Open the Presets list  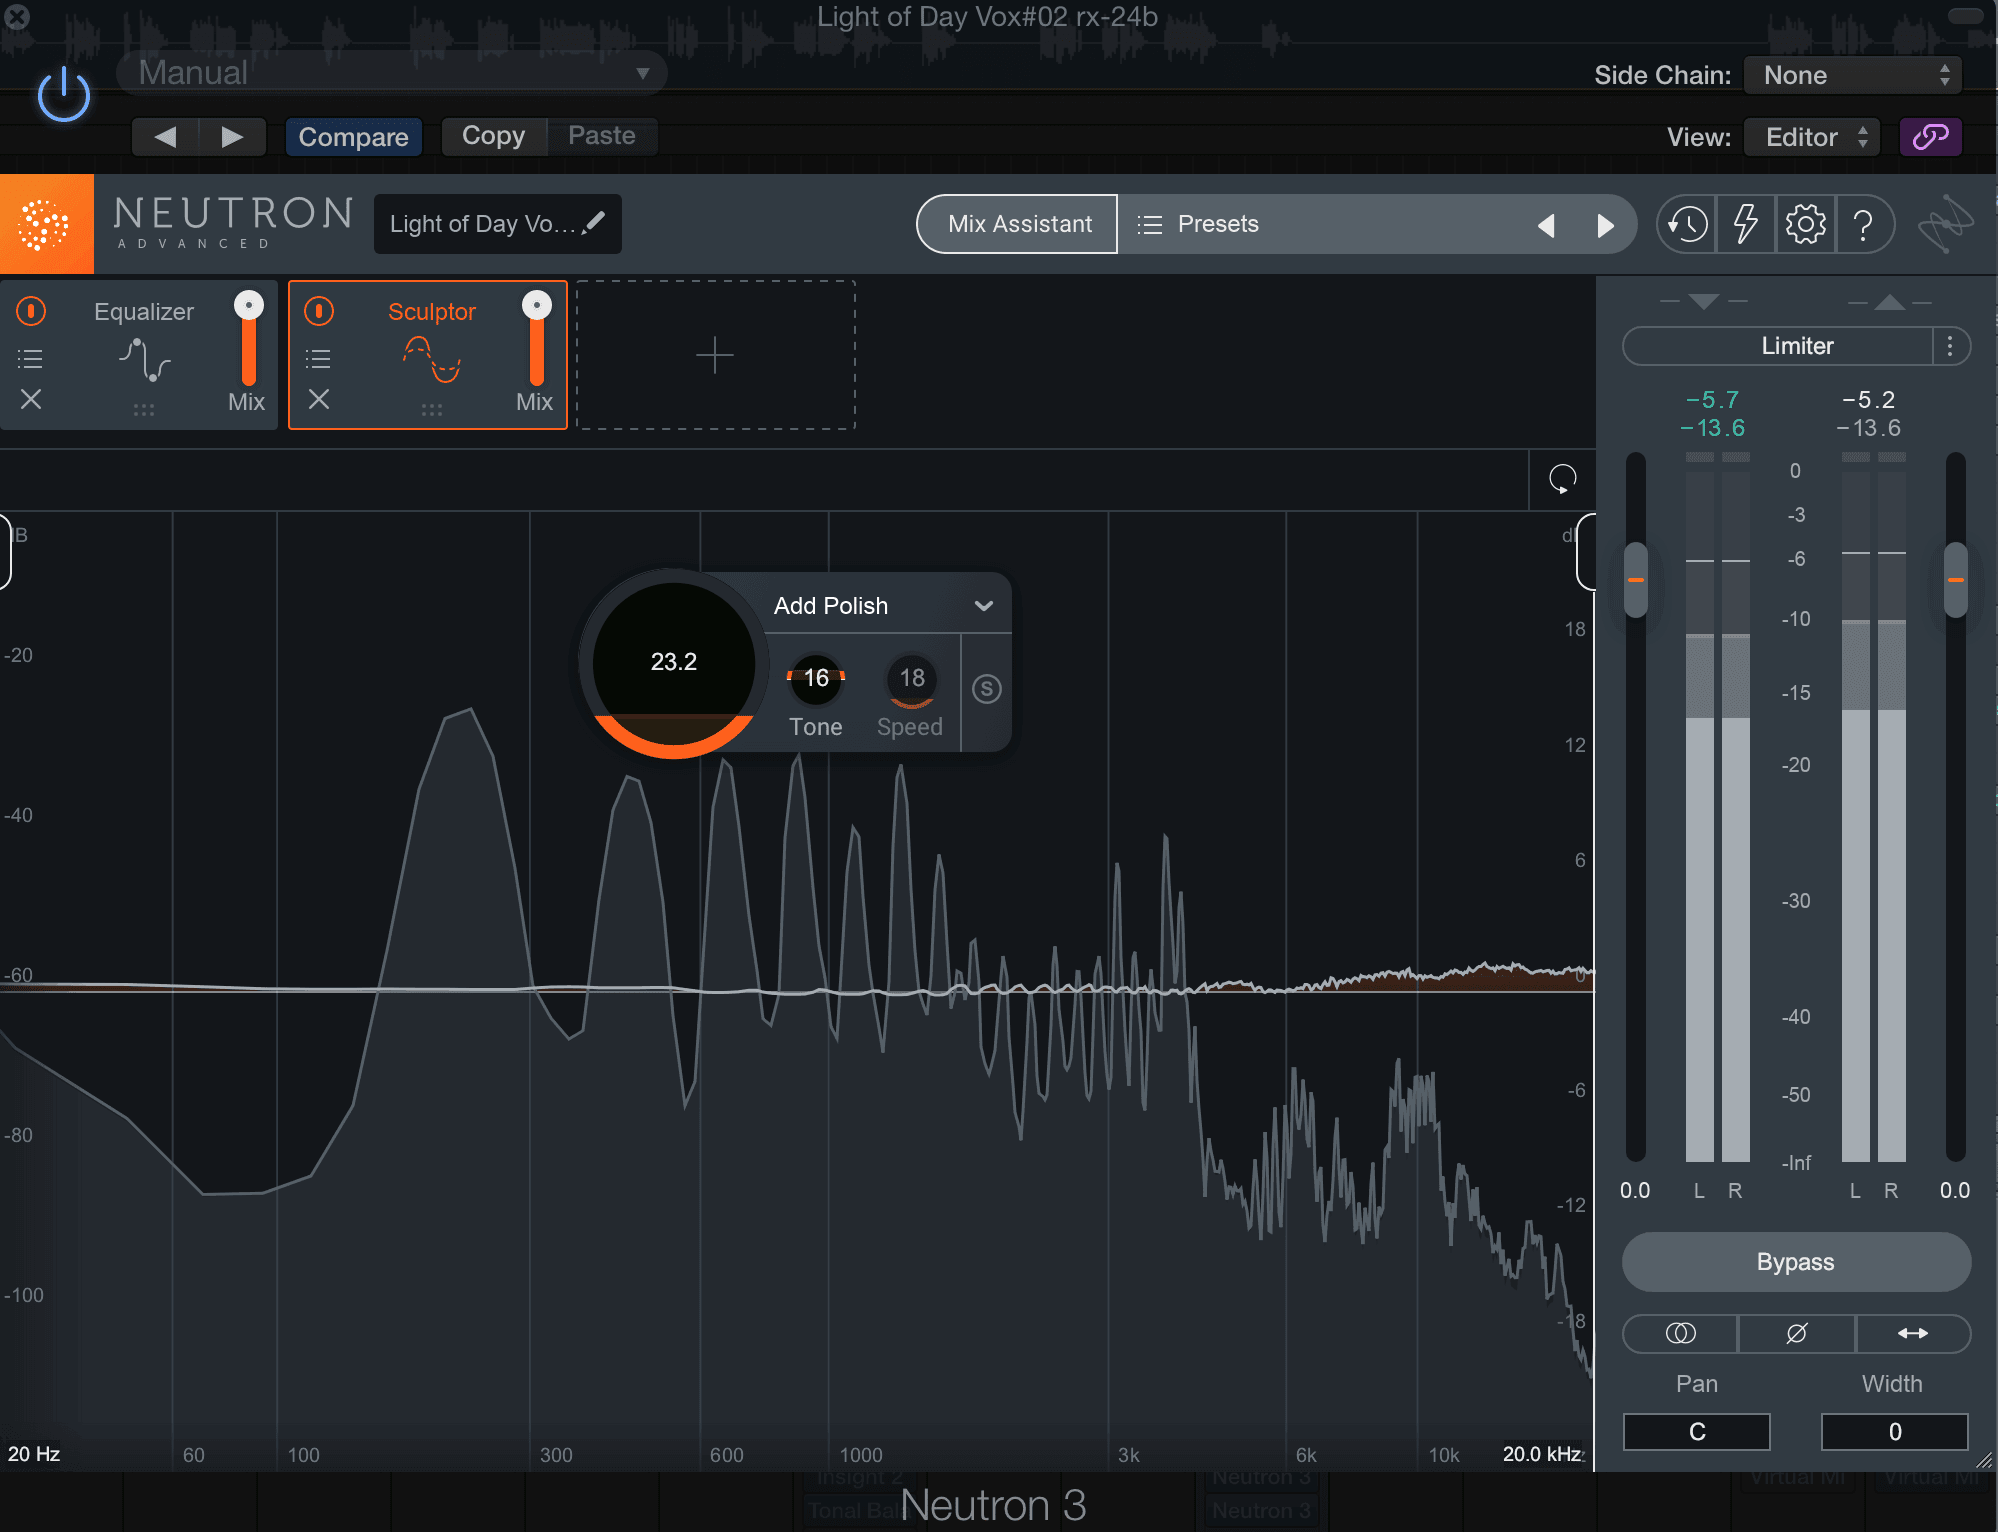coord(1198,224)
